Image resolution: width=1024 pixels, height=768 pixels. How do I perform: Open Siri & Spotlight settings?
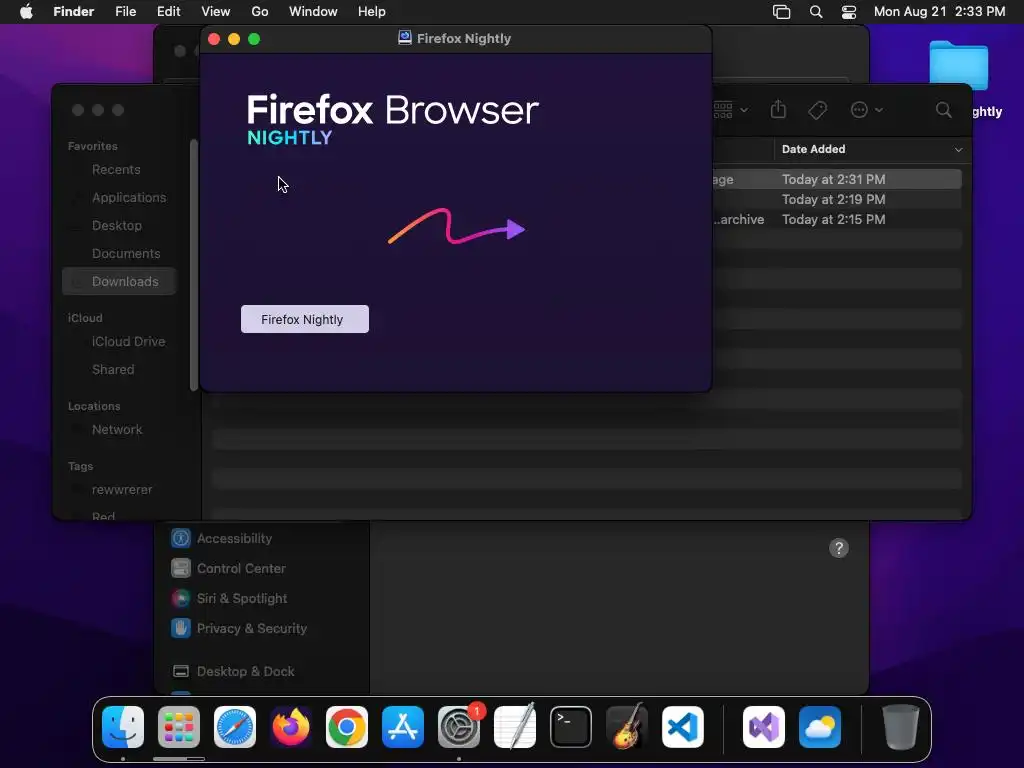coord(242,599)
